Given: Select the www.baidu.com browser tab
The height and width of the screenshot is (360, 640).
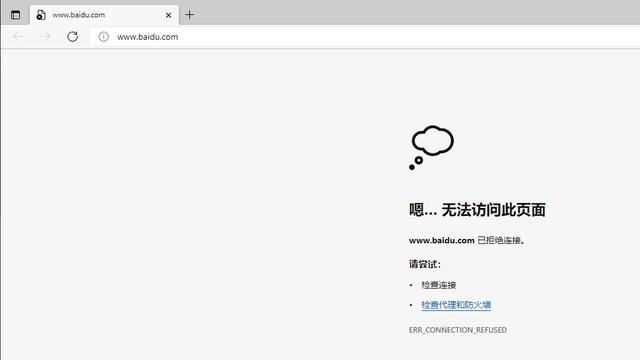Looking at the screenshot, I should [x=104, y=15].
